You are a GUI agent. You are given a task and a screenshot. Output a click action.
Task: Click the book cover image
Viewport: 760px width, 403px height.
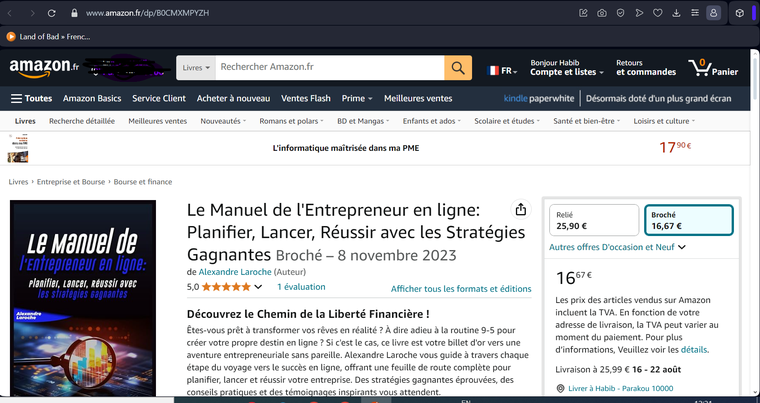(83, 298)
